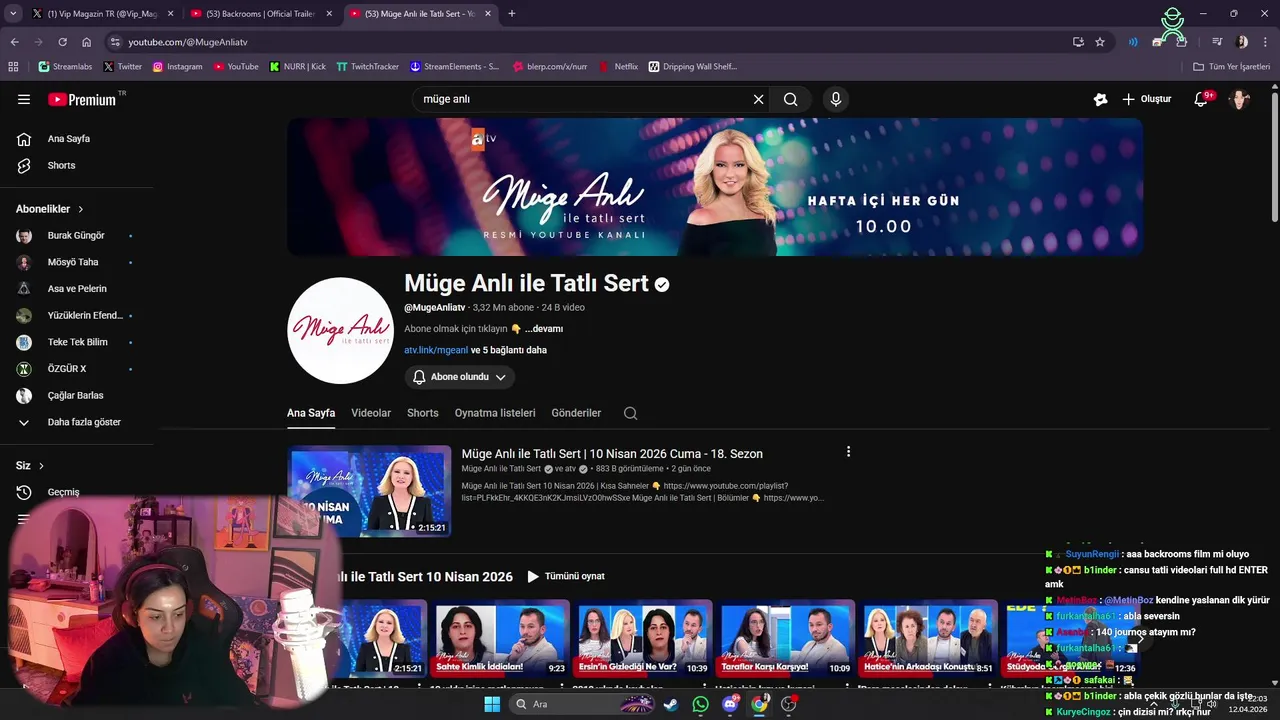Open the Chrome extensions puzzle icon
The height and width of the screenshot is (720, 1280).
(x=1182, y=42)
